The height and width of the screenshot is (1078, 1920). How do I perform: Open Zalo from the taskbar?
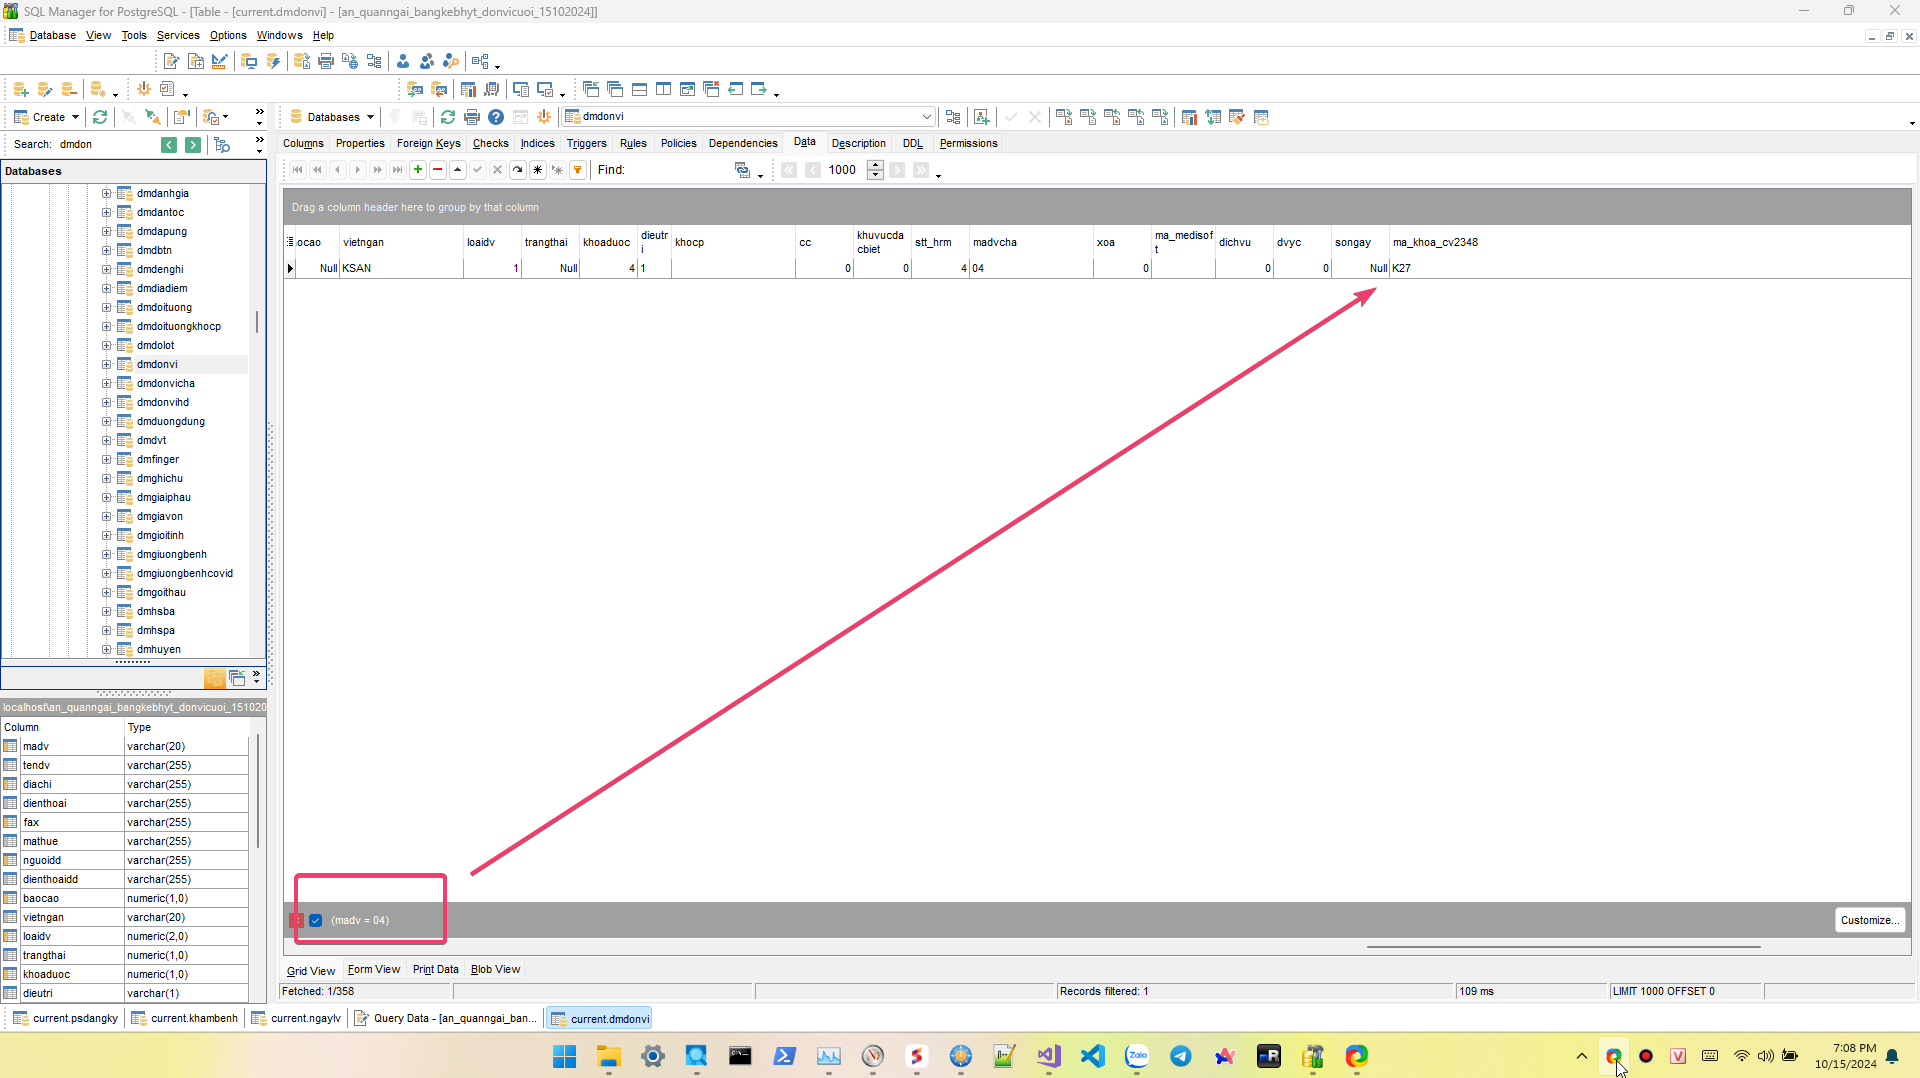pyautogui.click(x=1137, y=1056)
